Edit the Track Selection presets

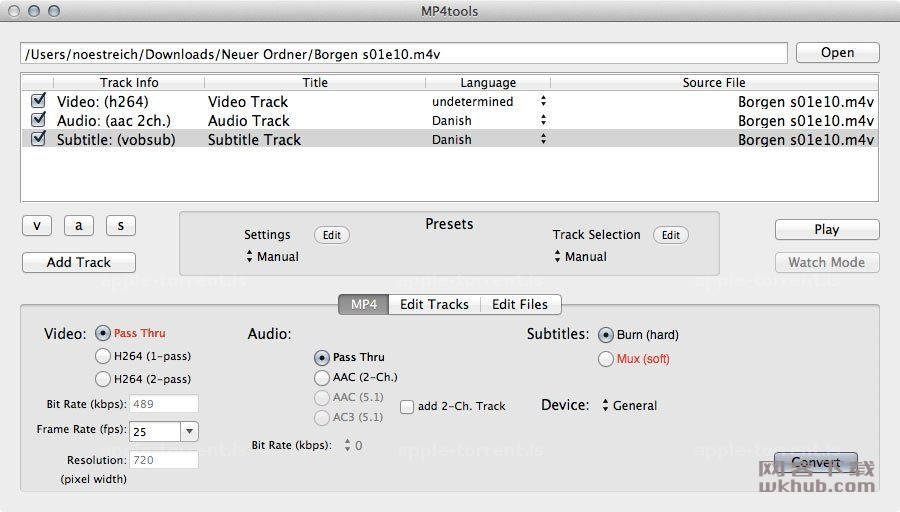[x=670, y=235]
